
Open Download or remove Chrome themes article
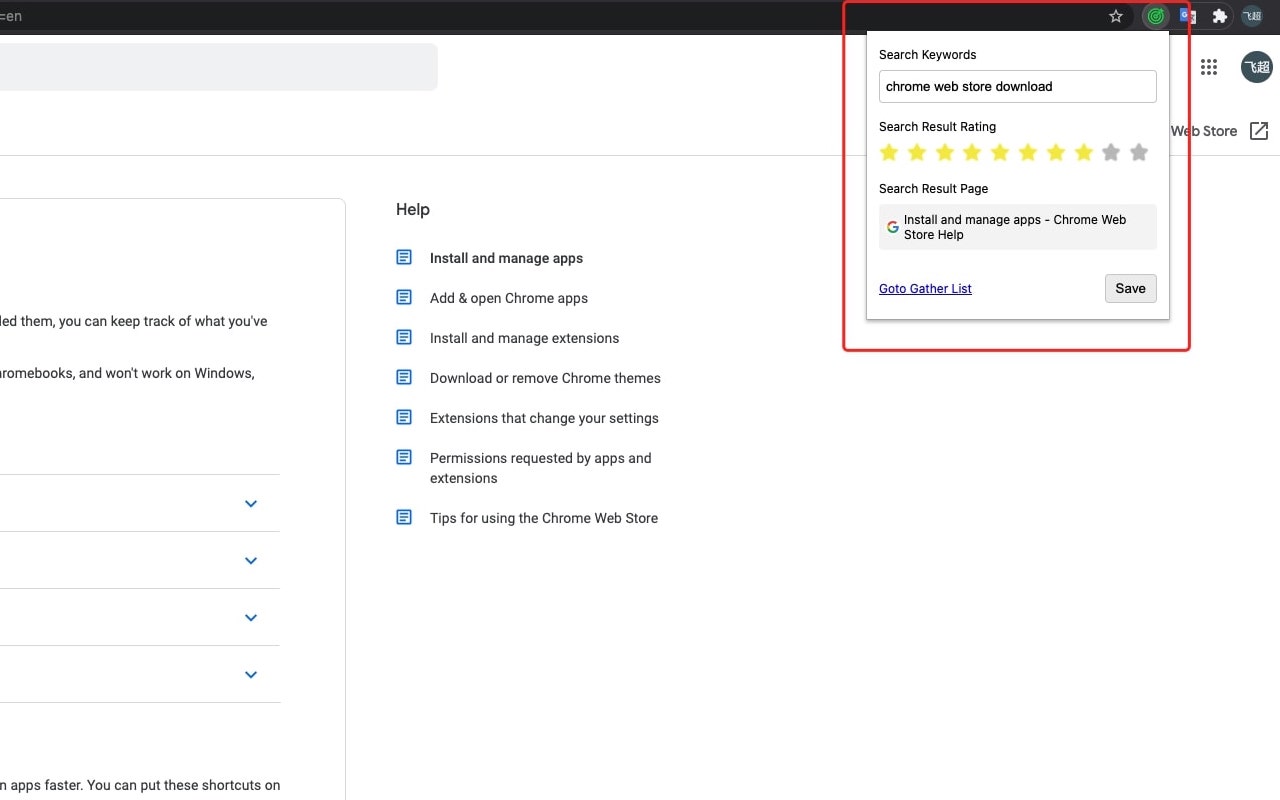point(545,378)
